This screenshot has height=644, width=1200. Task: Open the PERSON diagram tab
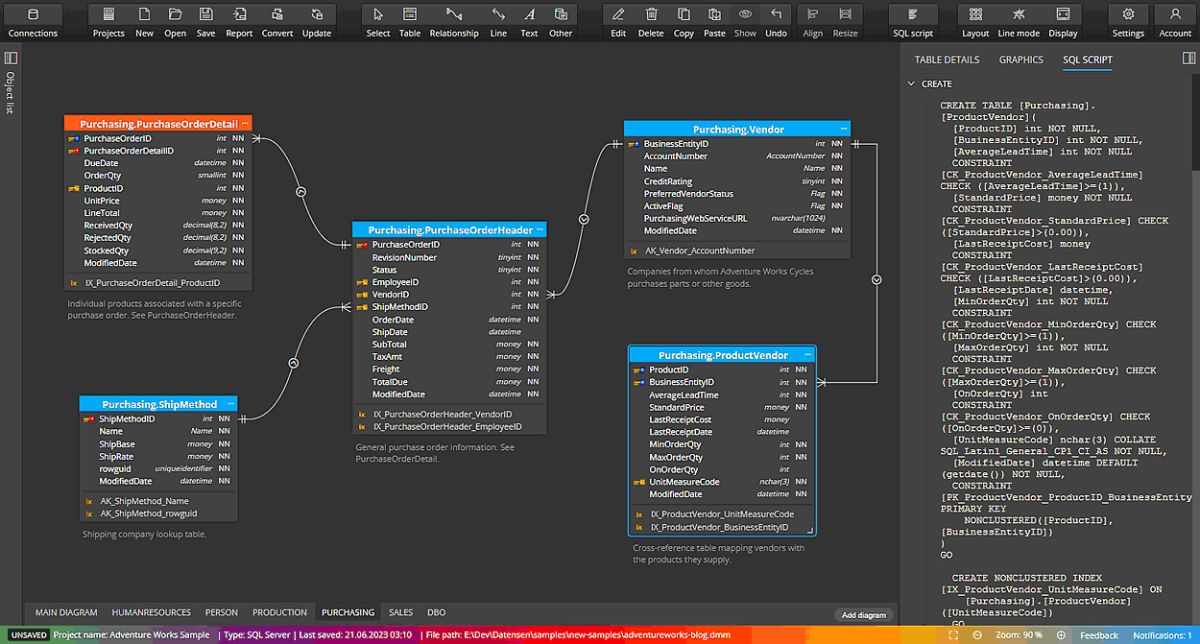pyautogui.click(x=221, y=612)
